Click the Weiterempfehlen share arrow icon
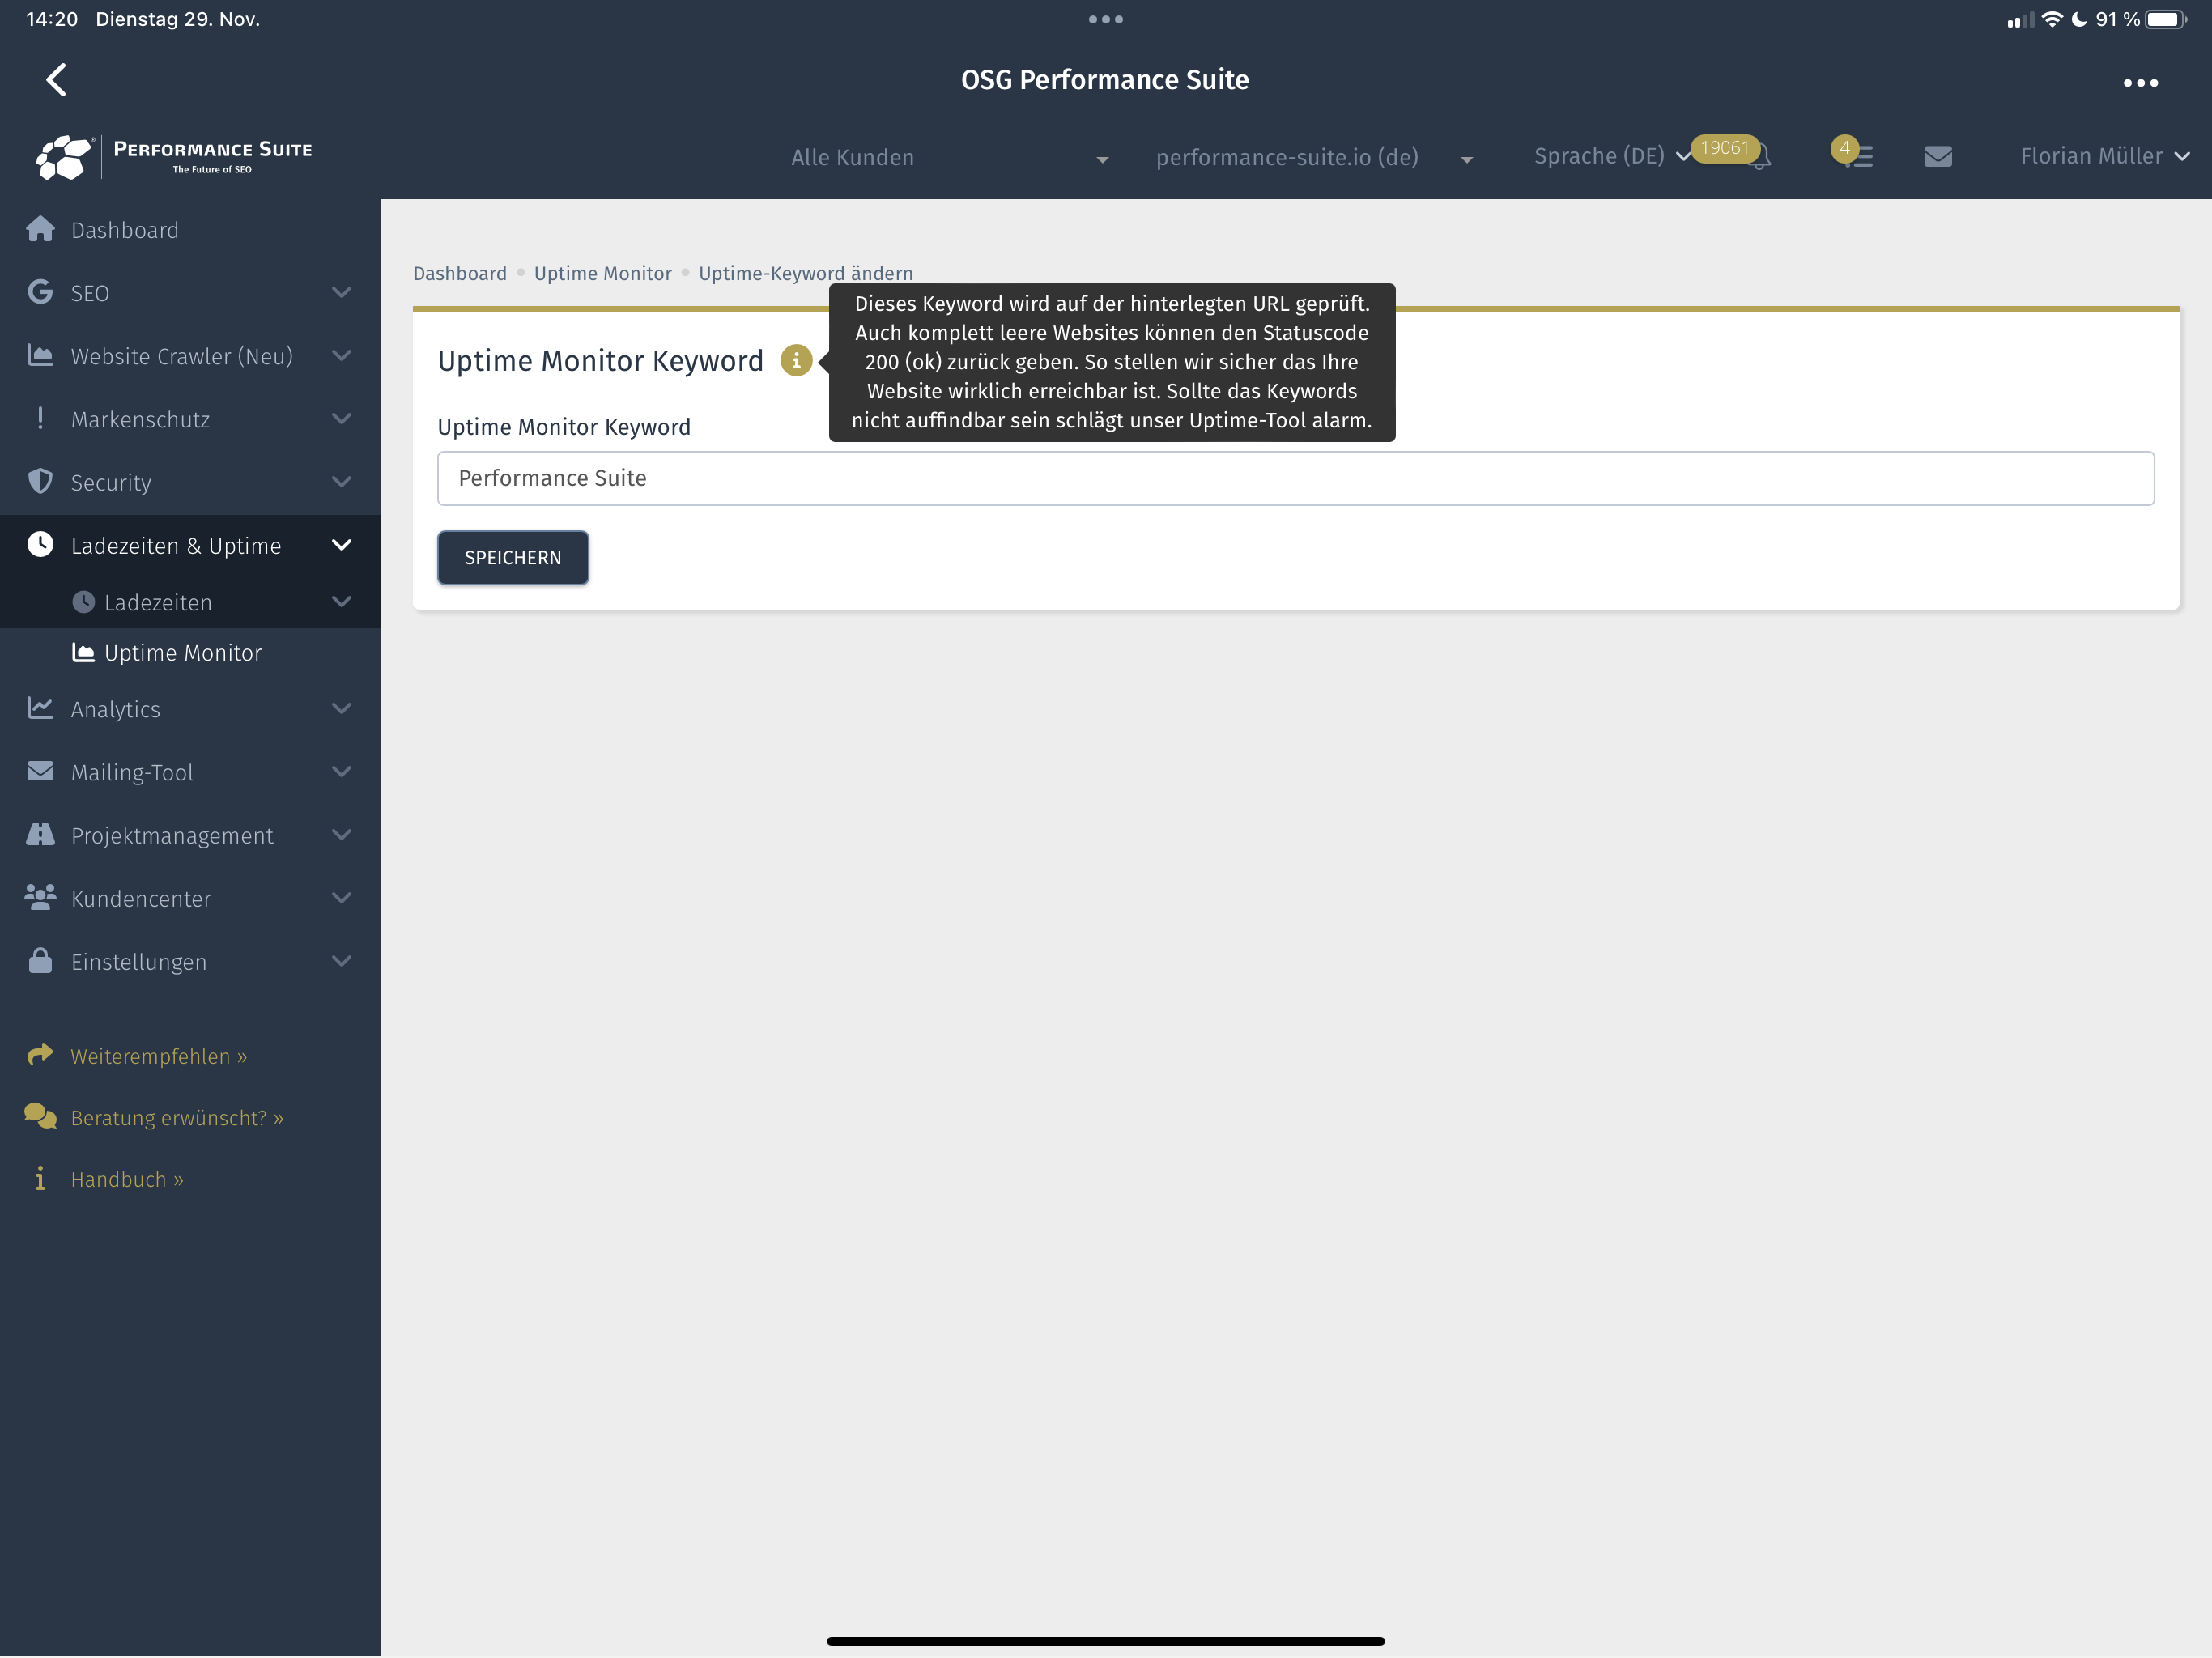Screen dimensions: 2212x1658 tap(40, 1055)
